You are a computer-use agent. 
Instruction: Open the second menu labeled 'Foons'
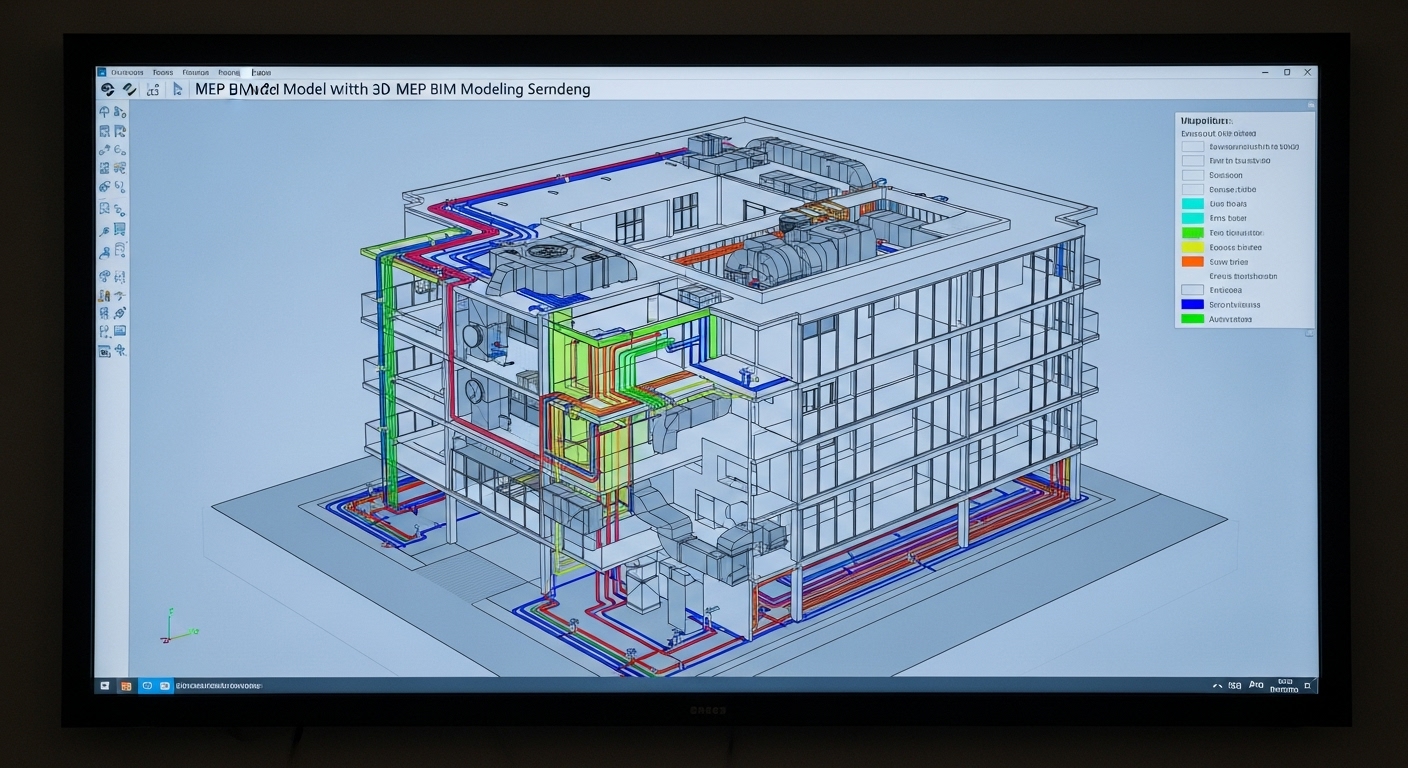(163, 72)
